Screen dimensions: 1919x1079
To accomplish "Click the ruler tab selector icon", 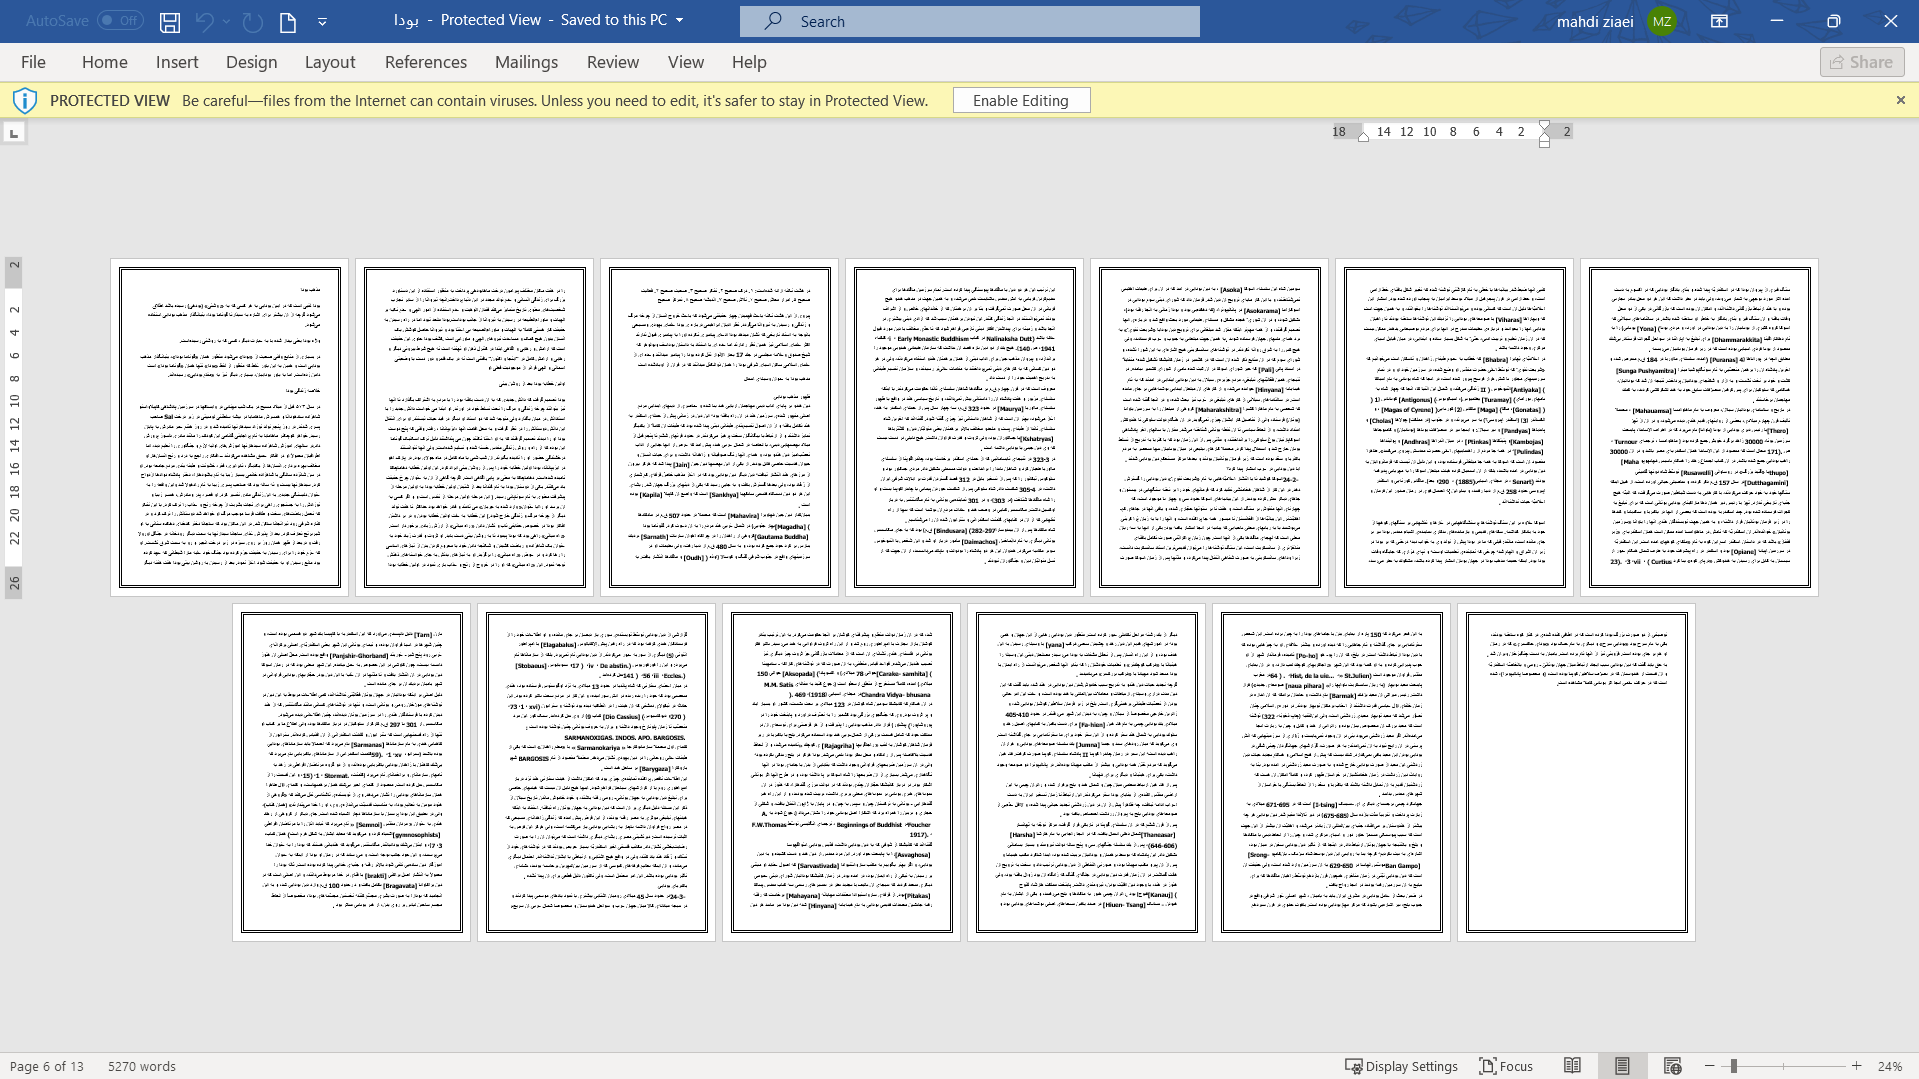I will [14, 132].
